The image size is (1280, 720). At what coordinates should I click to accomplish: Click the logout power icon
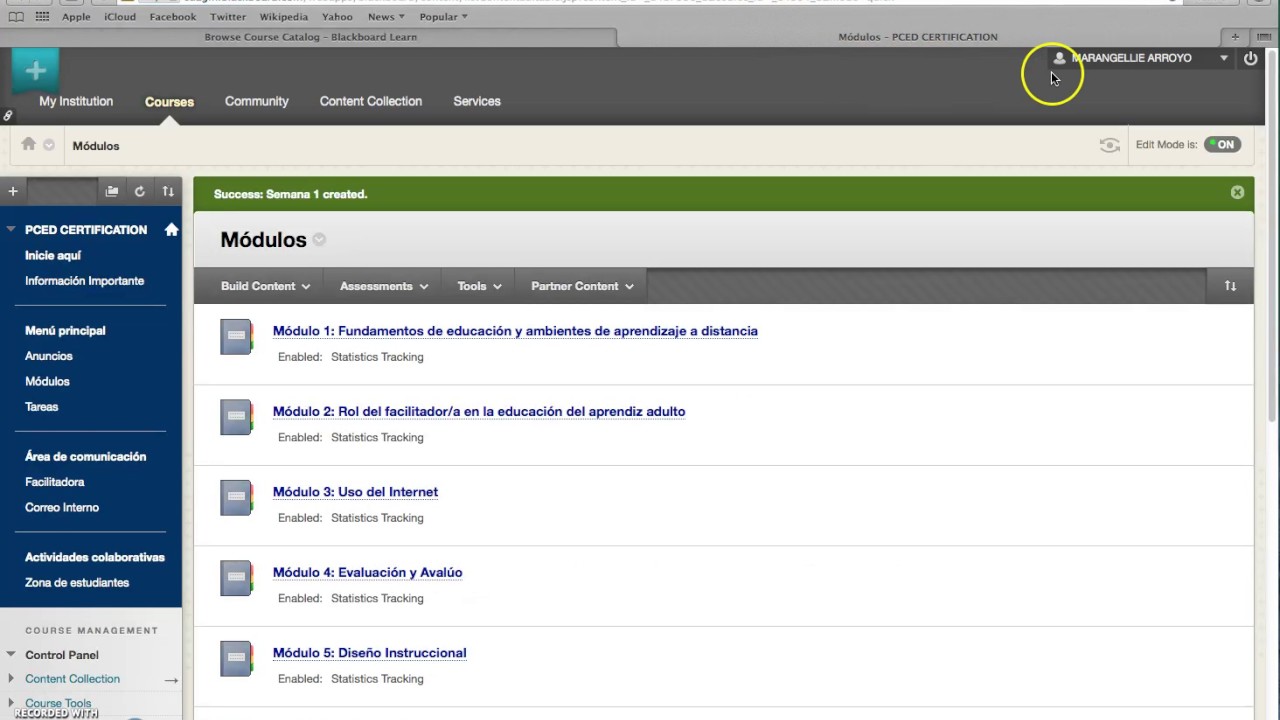click(x=1250, y=58)
